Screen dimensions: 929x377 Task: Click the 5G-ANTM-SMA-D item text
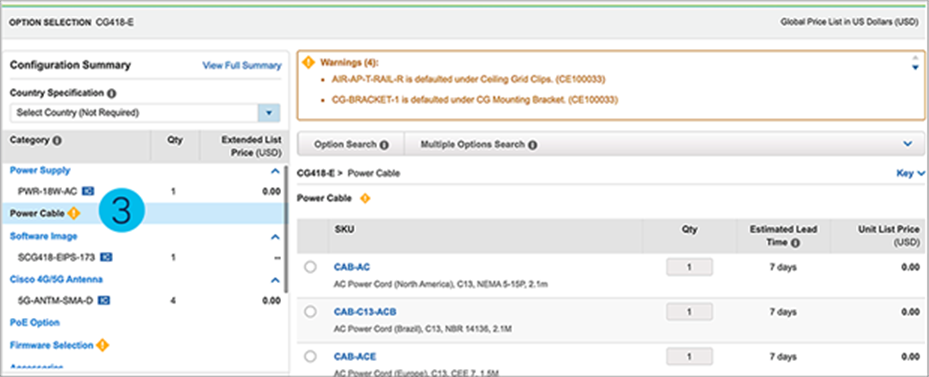56,301
